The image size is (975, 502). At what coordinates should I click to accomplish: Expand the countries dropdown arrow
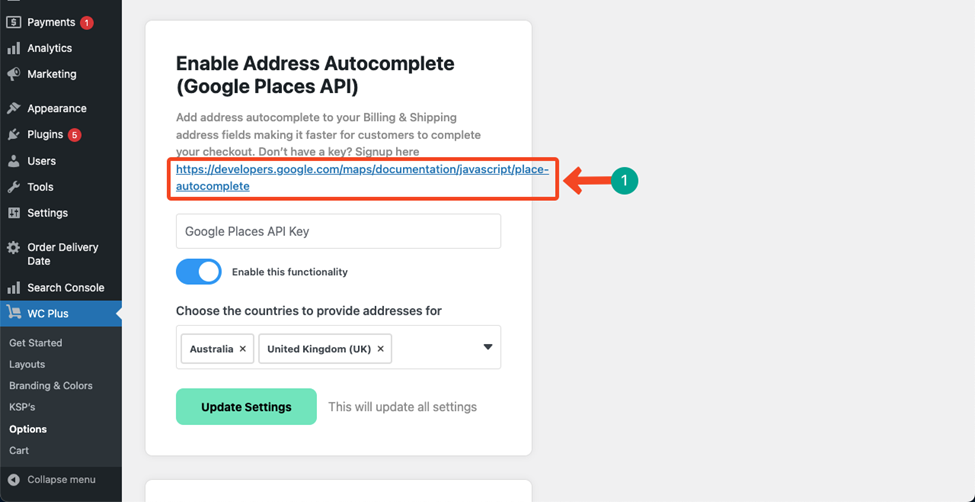tap(488, 347)
